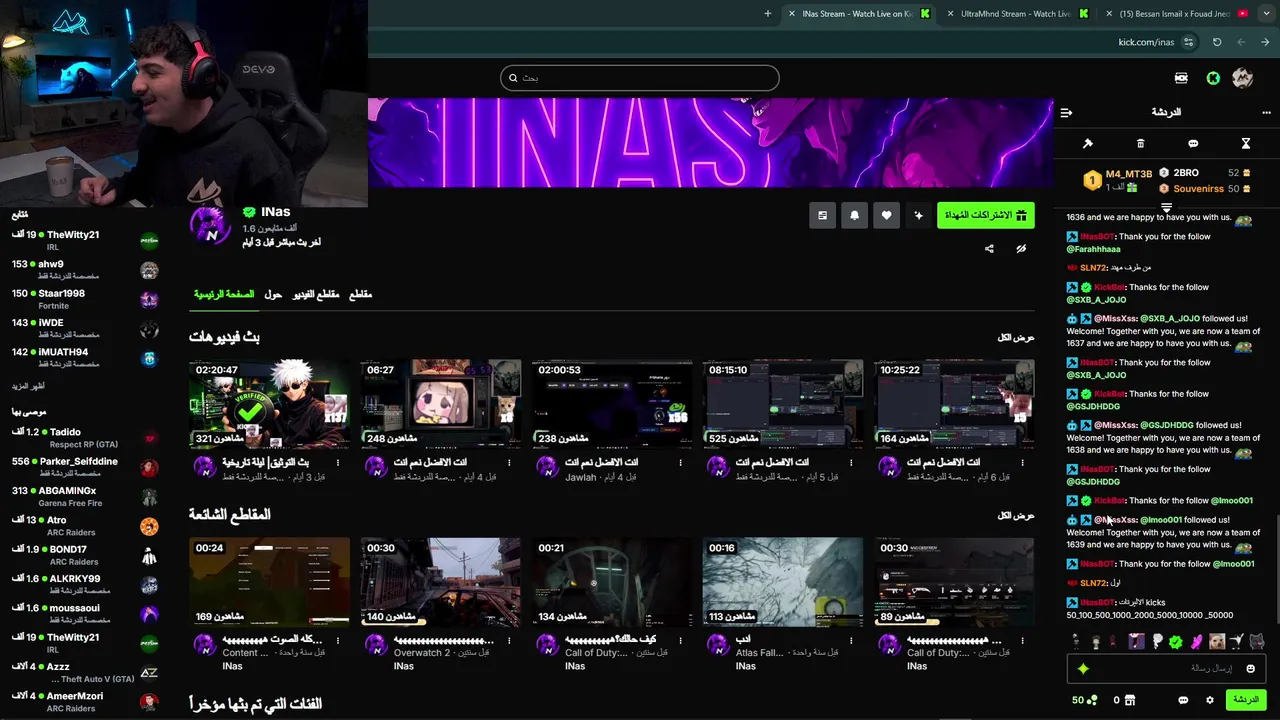Click the chat bubble icon beside the gear
The height and width of the screenshot is (720, 1280).
(1183, 700)
